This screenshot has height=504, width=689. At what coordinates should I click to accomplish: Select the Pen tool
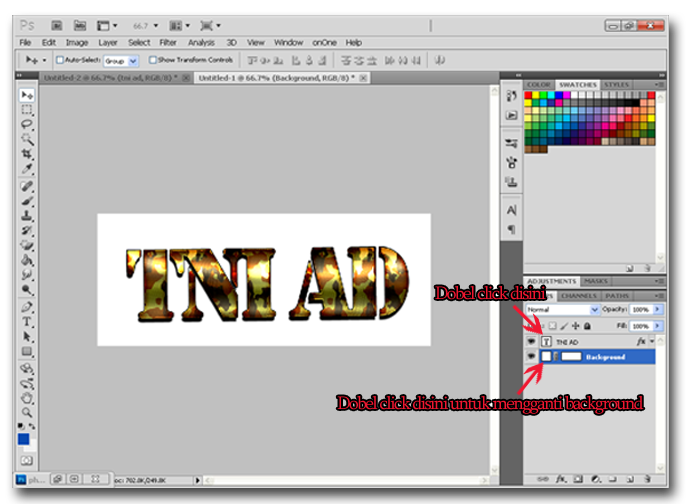tap(27, 307)
